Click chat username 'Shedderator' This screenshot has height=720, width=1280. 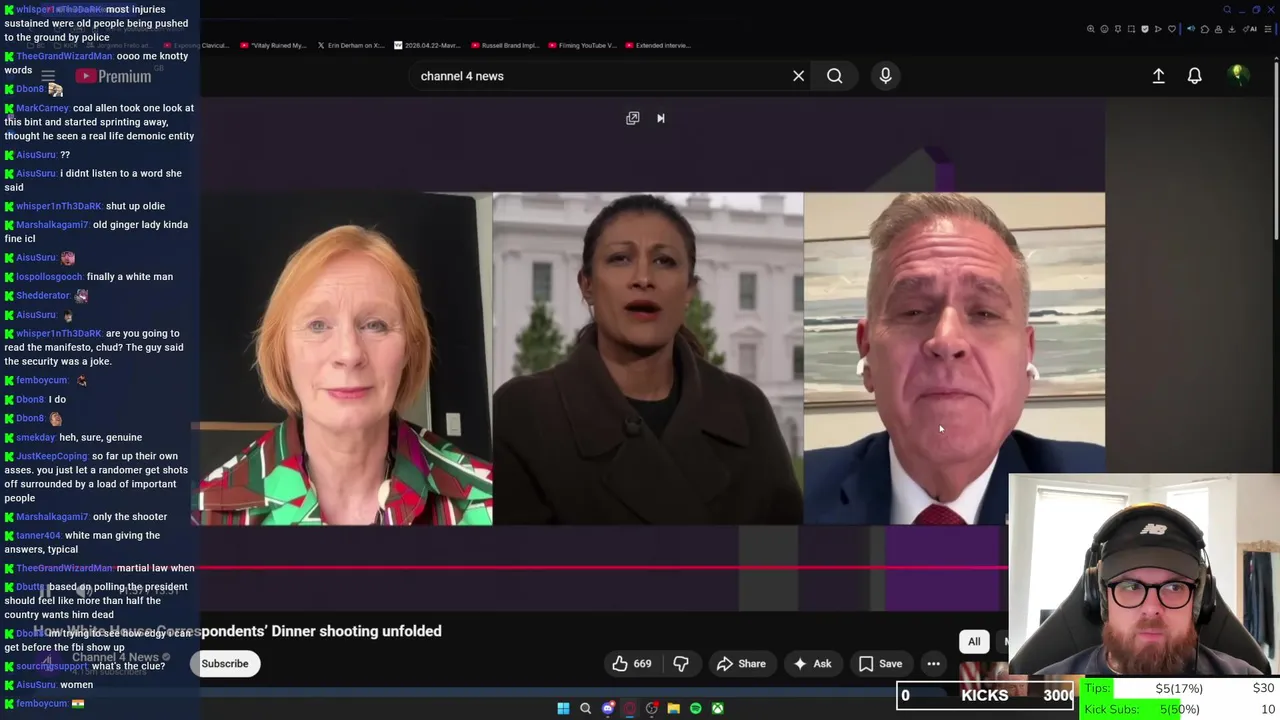point(43,296)
